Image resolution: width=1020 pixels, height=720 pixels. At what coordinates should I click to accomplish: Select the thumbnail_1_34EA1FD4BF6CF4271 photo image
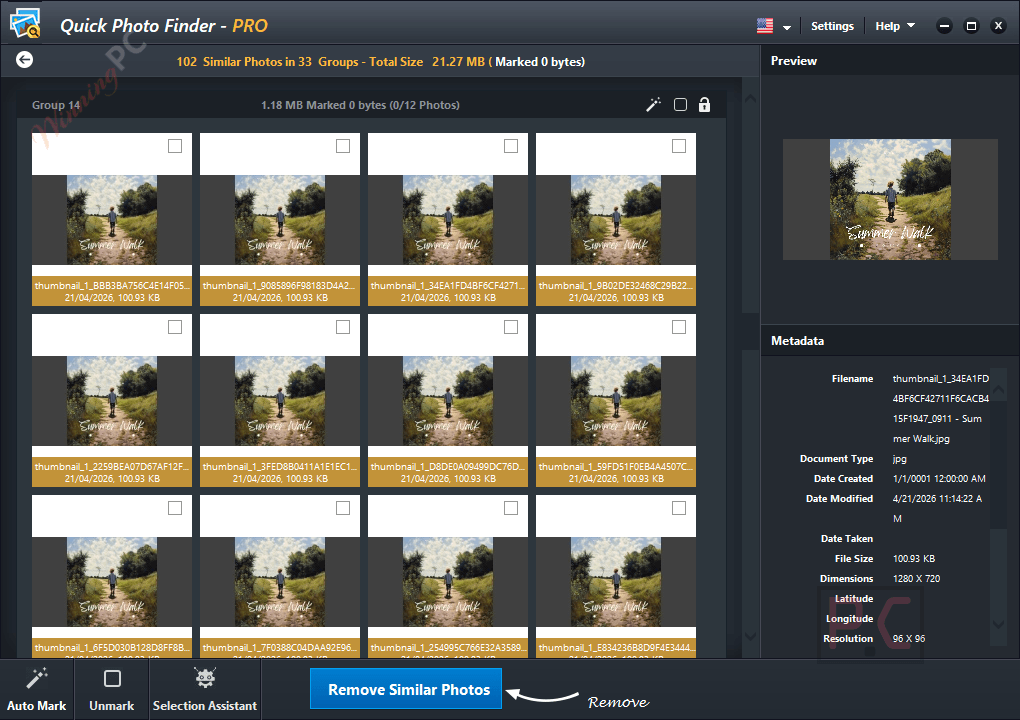tap(448, 220)
